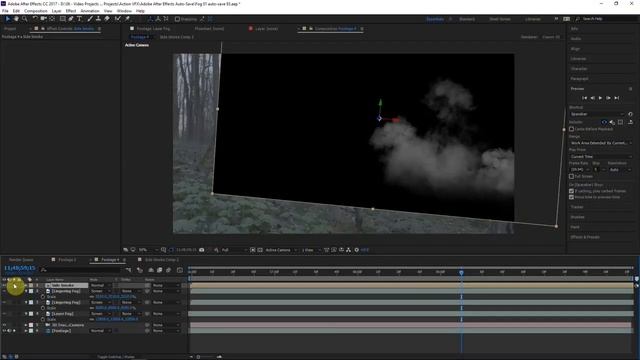The image size is (640, 360).
Task: Open the Animation menu
Action: pyautogui.click(x=90, y=11)
